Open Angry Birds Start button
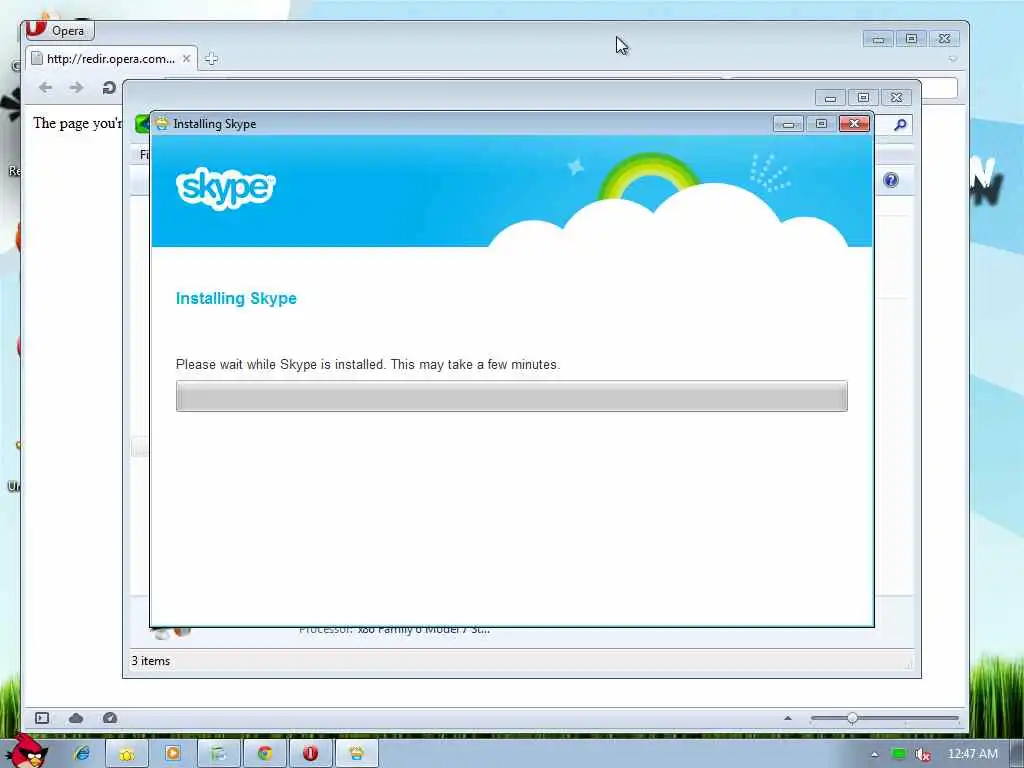1024x768 pixels. 26,751
